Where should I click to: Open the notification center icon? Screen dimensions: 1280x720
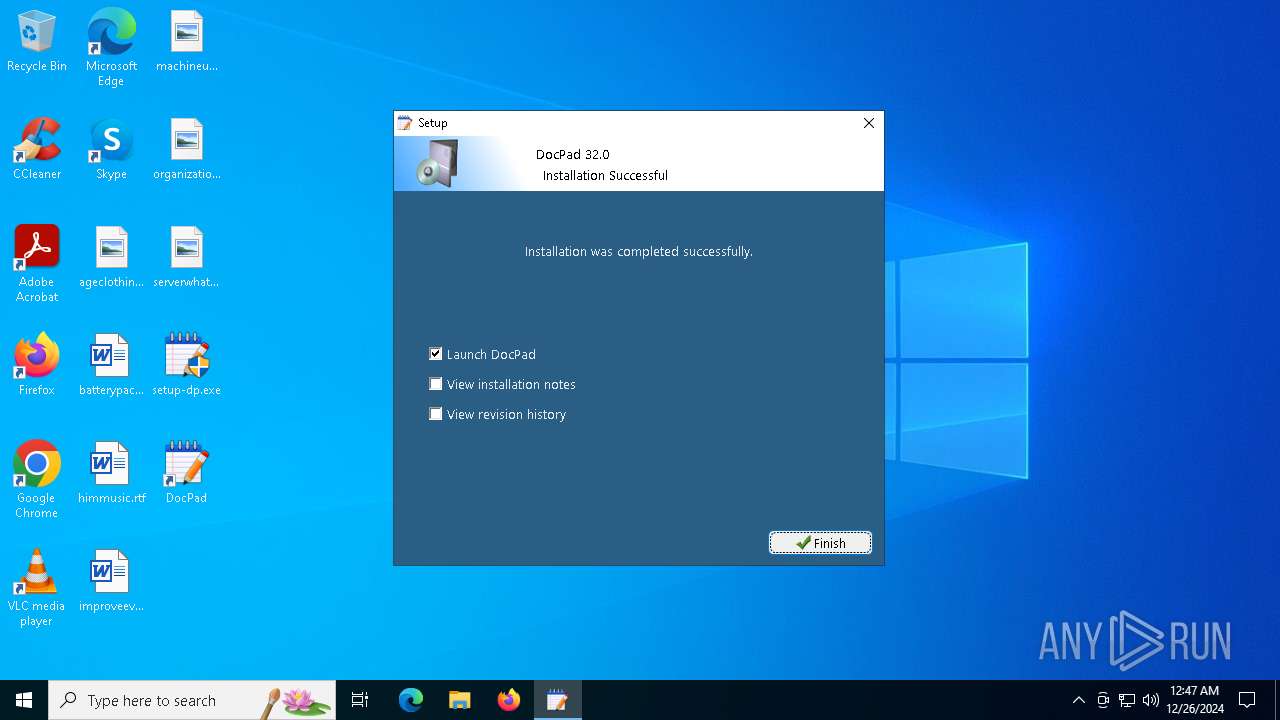(1247, 700)
